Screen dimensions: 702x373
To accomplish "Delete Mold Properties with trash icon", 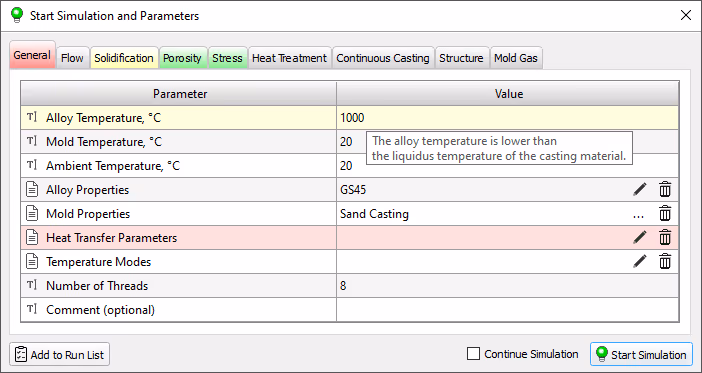I will pos(665,214).
